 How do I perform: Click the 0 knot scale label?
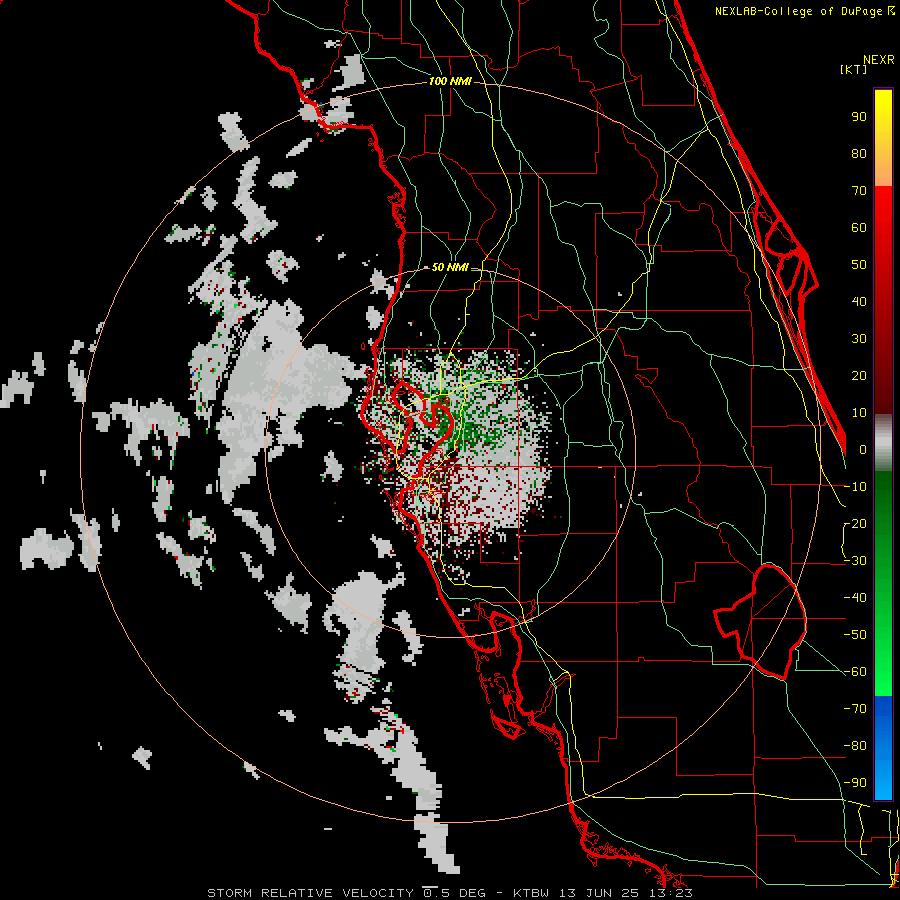pos(863,449)
